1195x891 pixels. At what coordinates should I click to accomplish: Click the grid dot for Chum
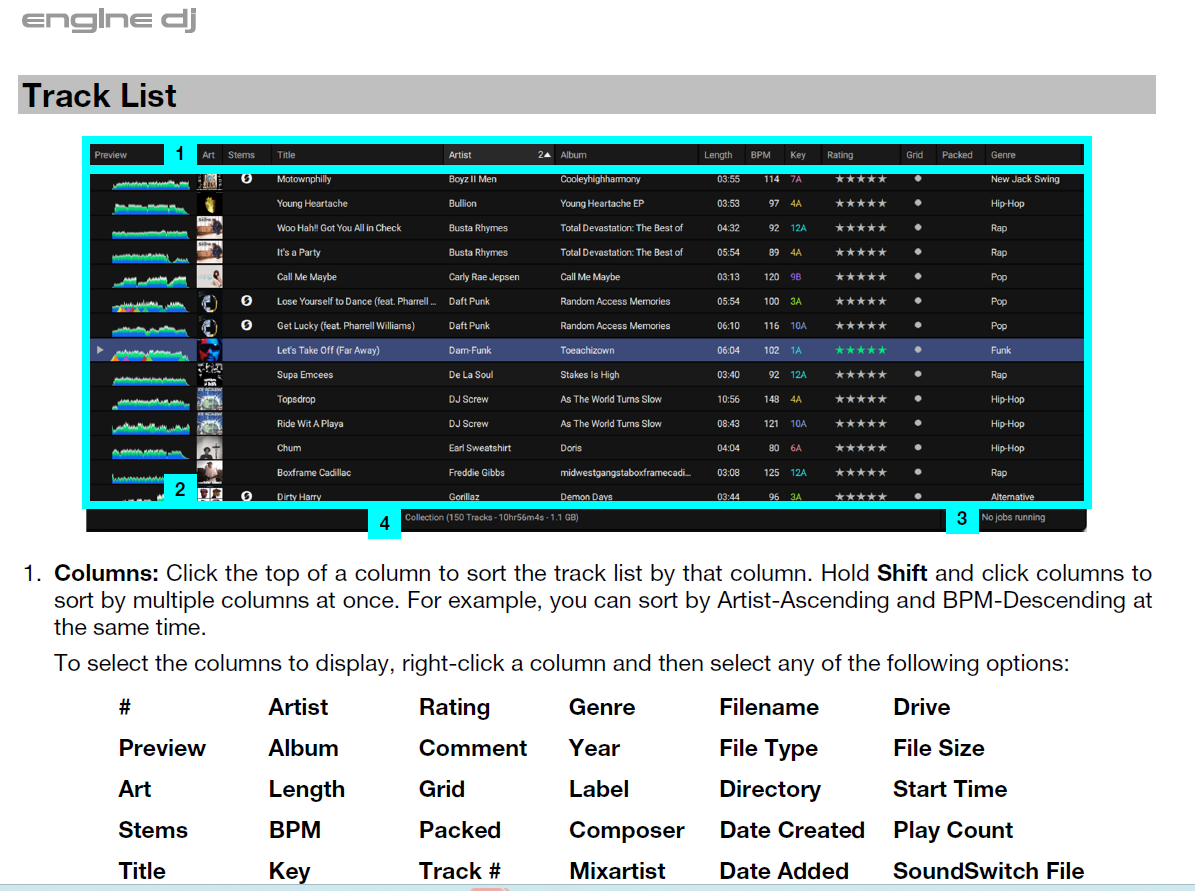pyautogui.click(x=918, y=447)
